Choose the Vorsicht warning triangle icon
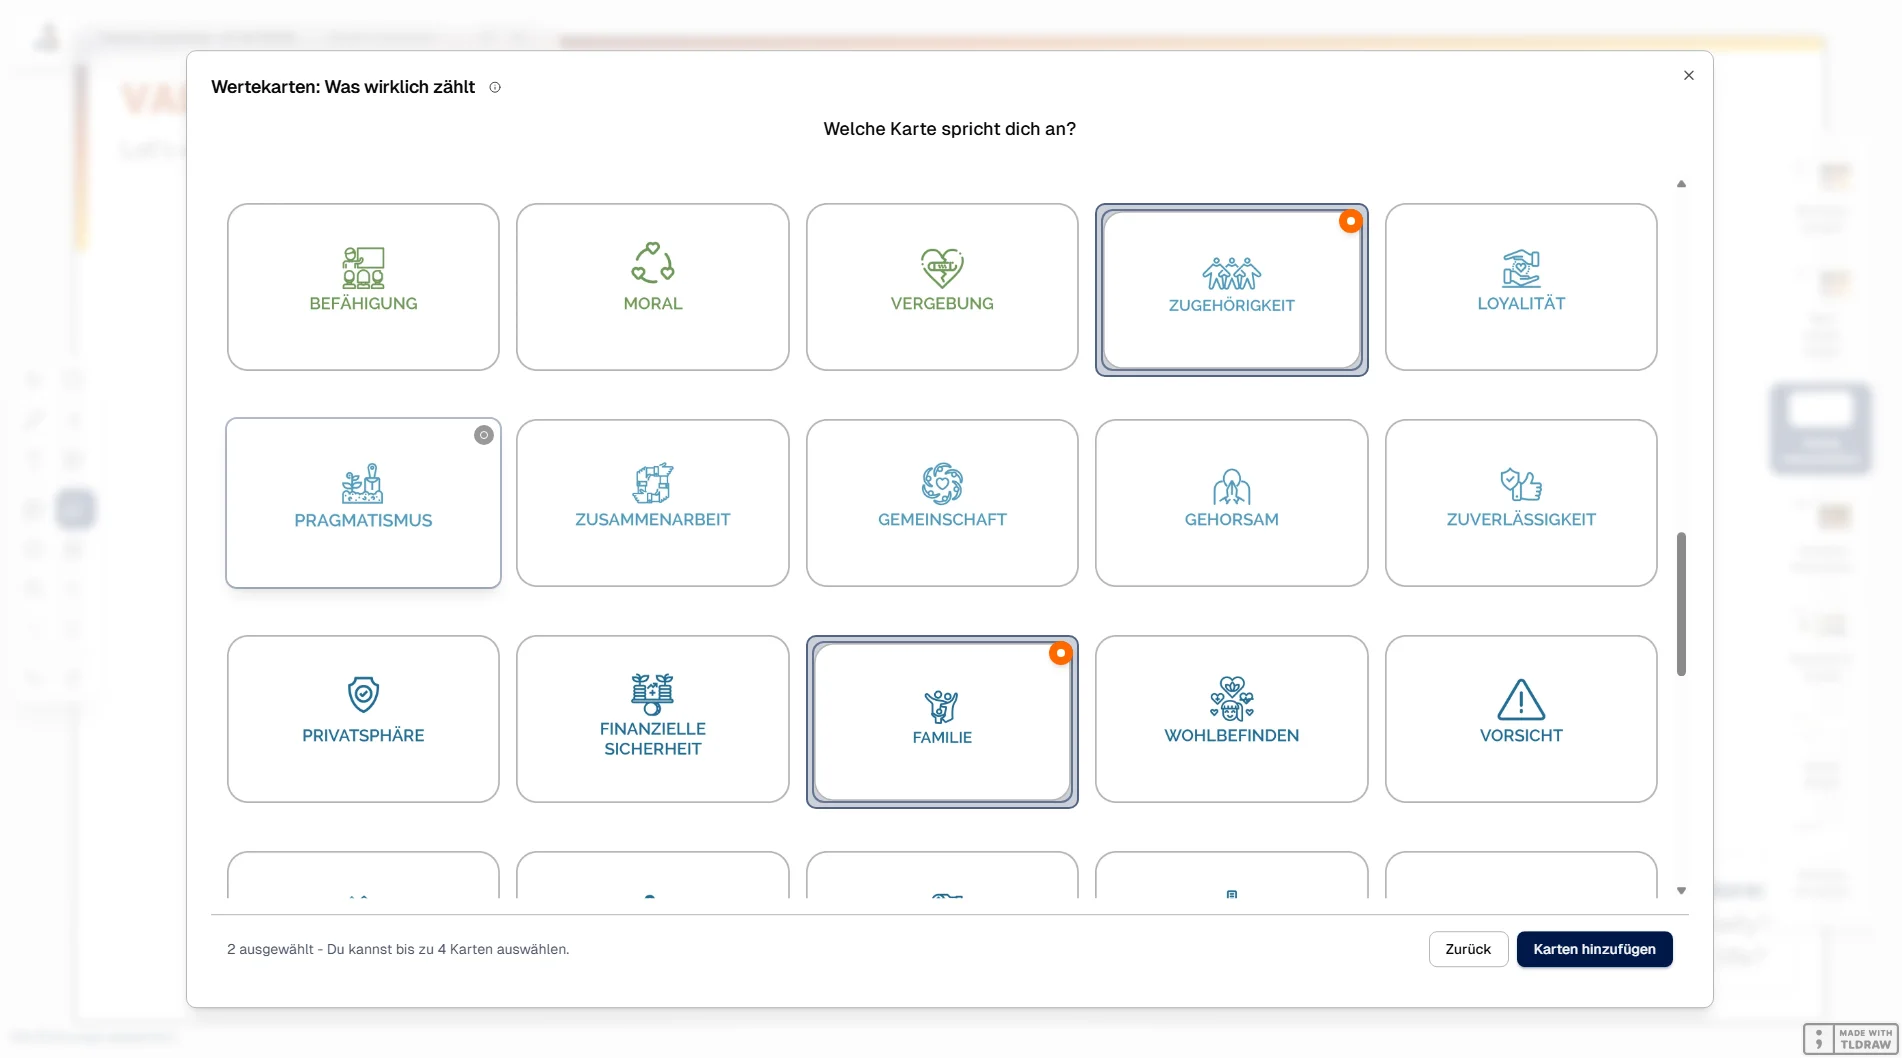1902x1058 pixels. pos(1521,699)
